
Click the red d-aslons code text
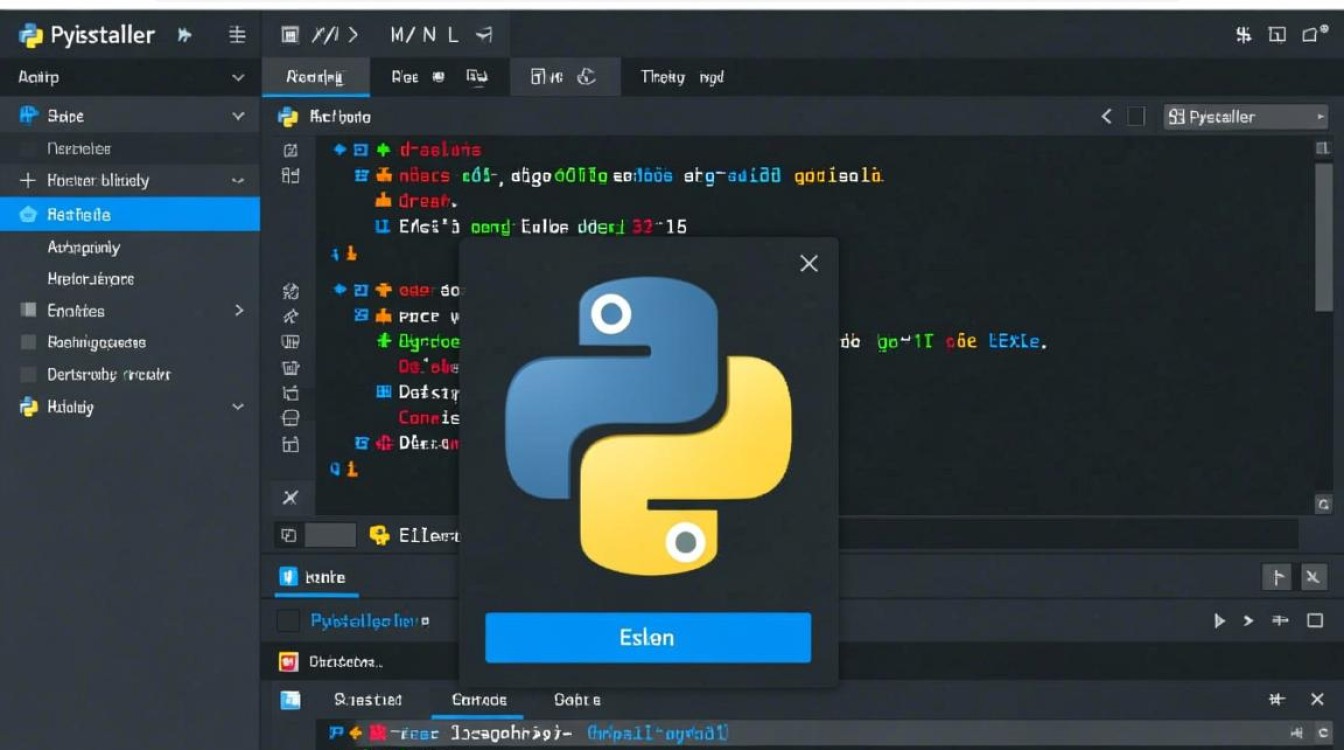[x=440, y=150]
